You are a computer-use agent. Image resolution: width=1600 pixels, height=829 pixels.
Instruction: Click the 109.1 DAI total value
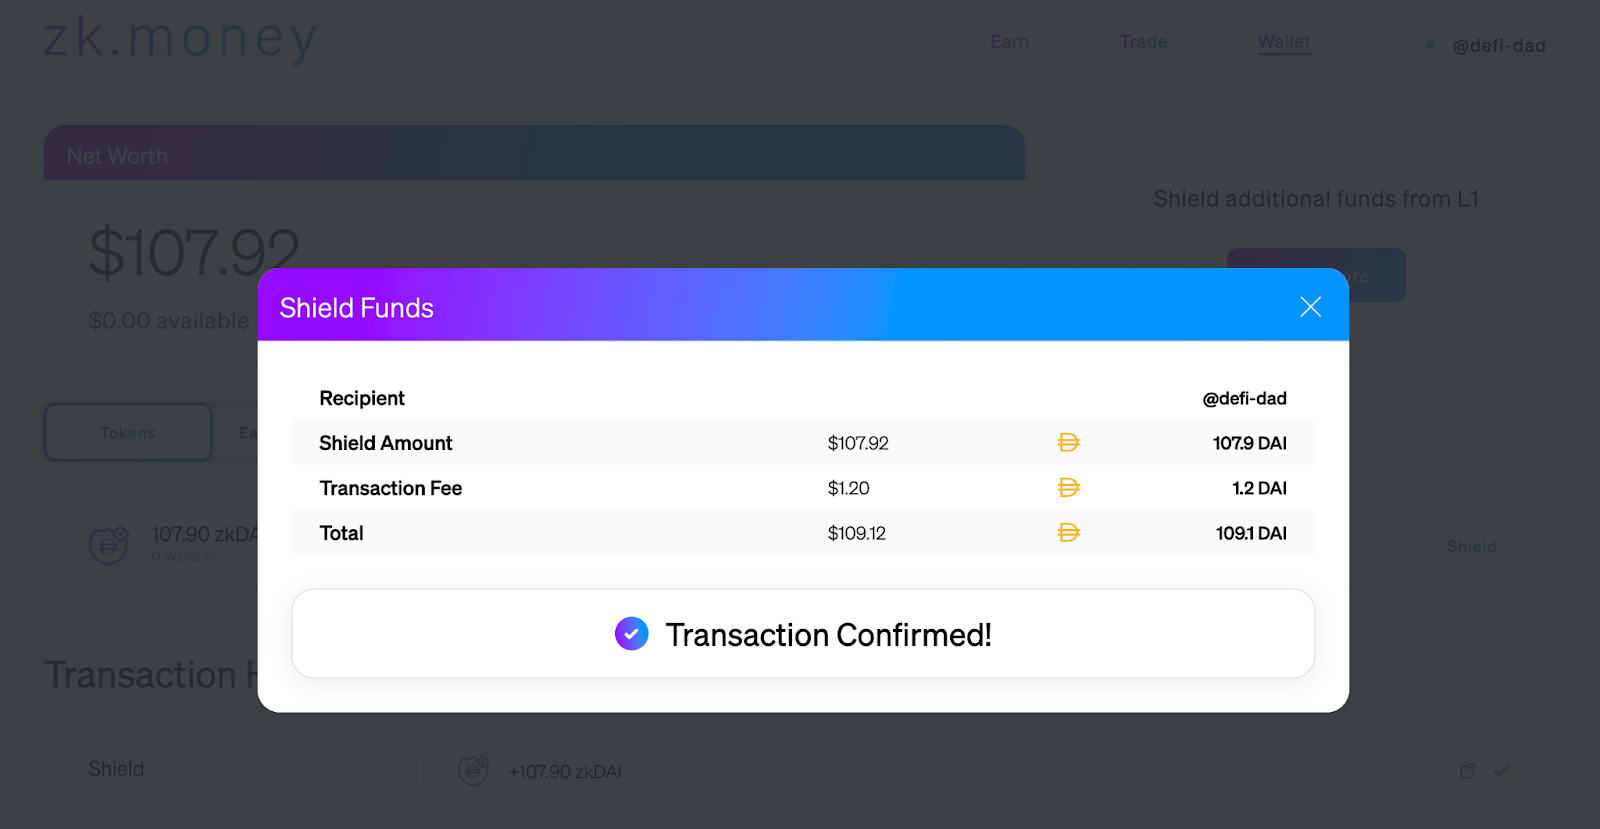pyautogui.click(x=1251, y=533)
